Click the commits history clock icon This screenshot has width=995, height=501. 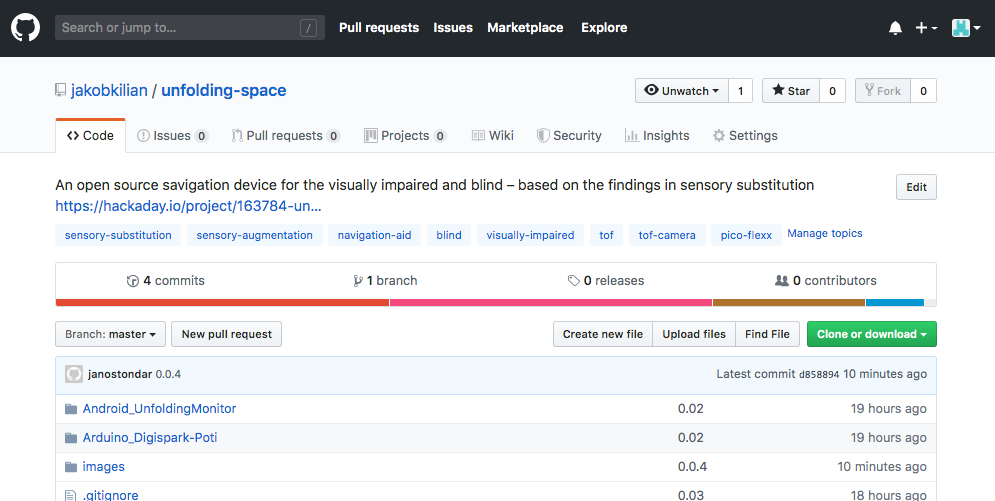133,281
